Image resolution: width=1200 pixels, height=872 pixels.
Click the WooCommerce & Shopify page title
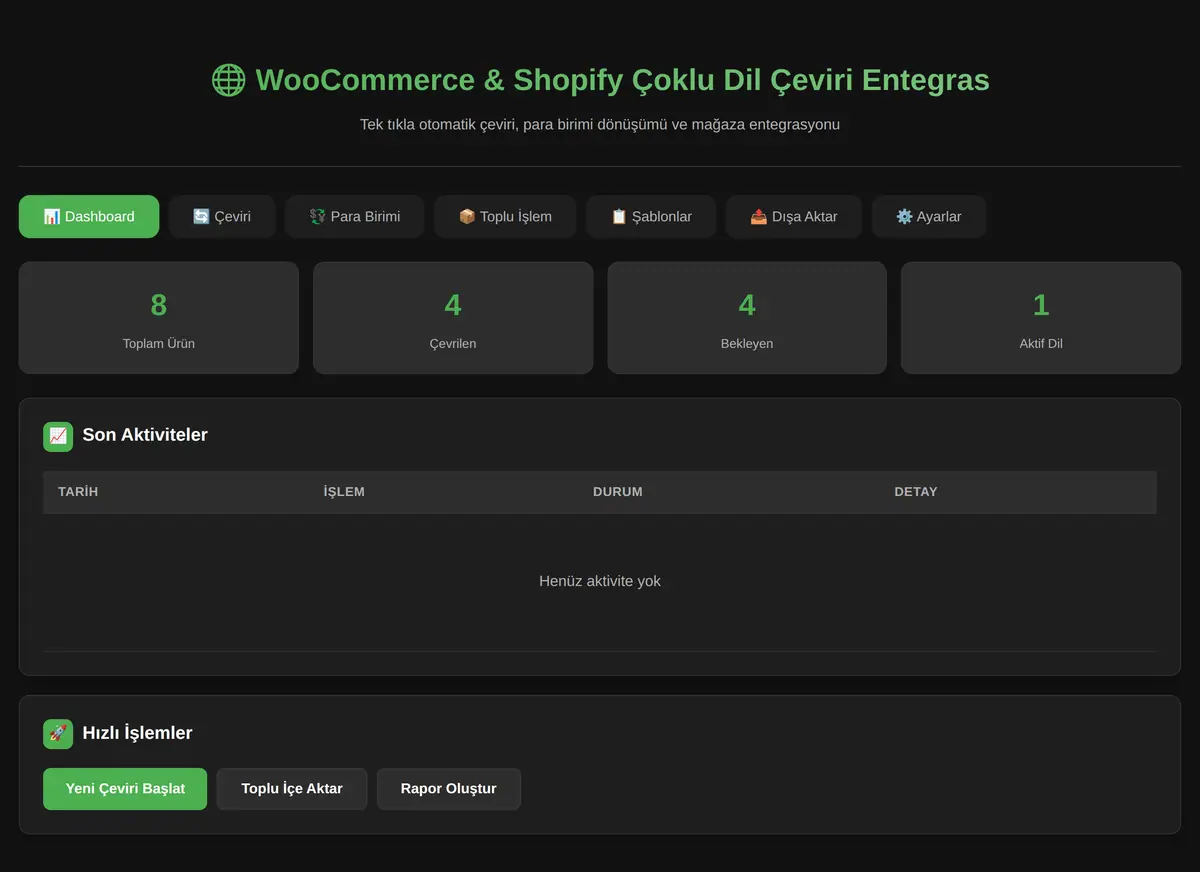pyautogui.click(x=622, y=80)
